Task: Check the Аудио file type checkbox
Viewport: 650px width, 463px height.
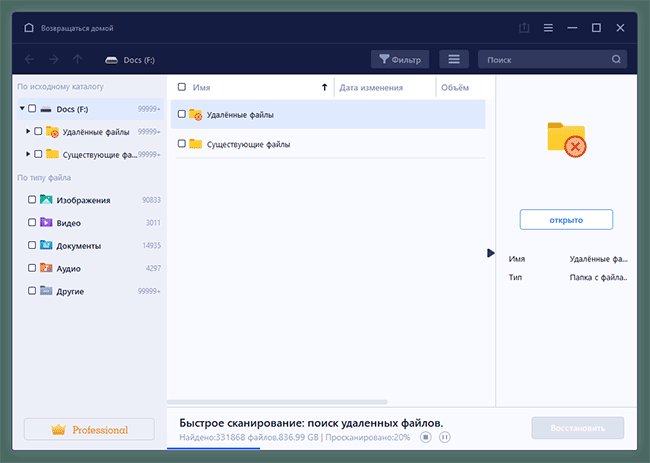Action: [32, 268]
